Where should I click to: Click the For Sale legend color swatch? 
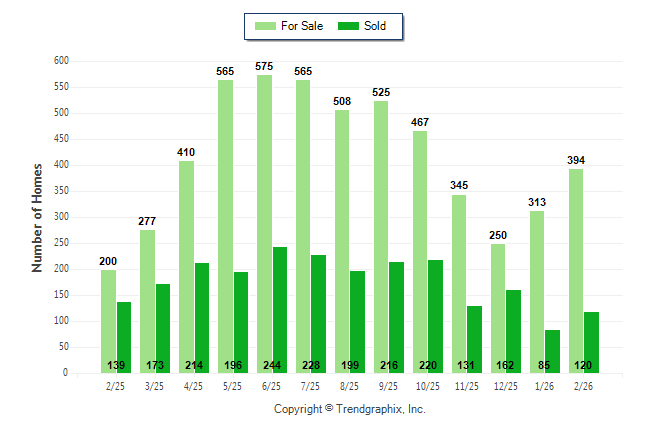coord(265,26)
